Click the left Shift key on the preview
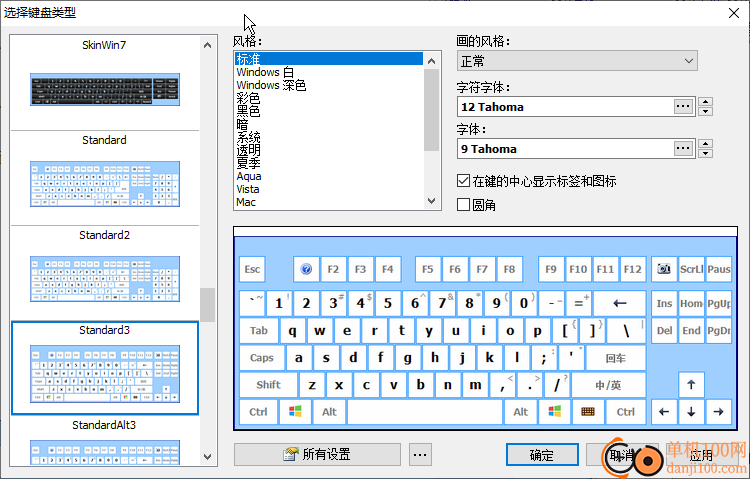The width and height of the screenshot is (750, 479). click(268, 384)
